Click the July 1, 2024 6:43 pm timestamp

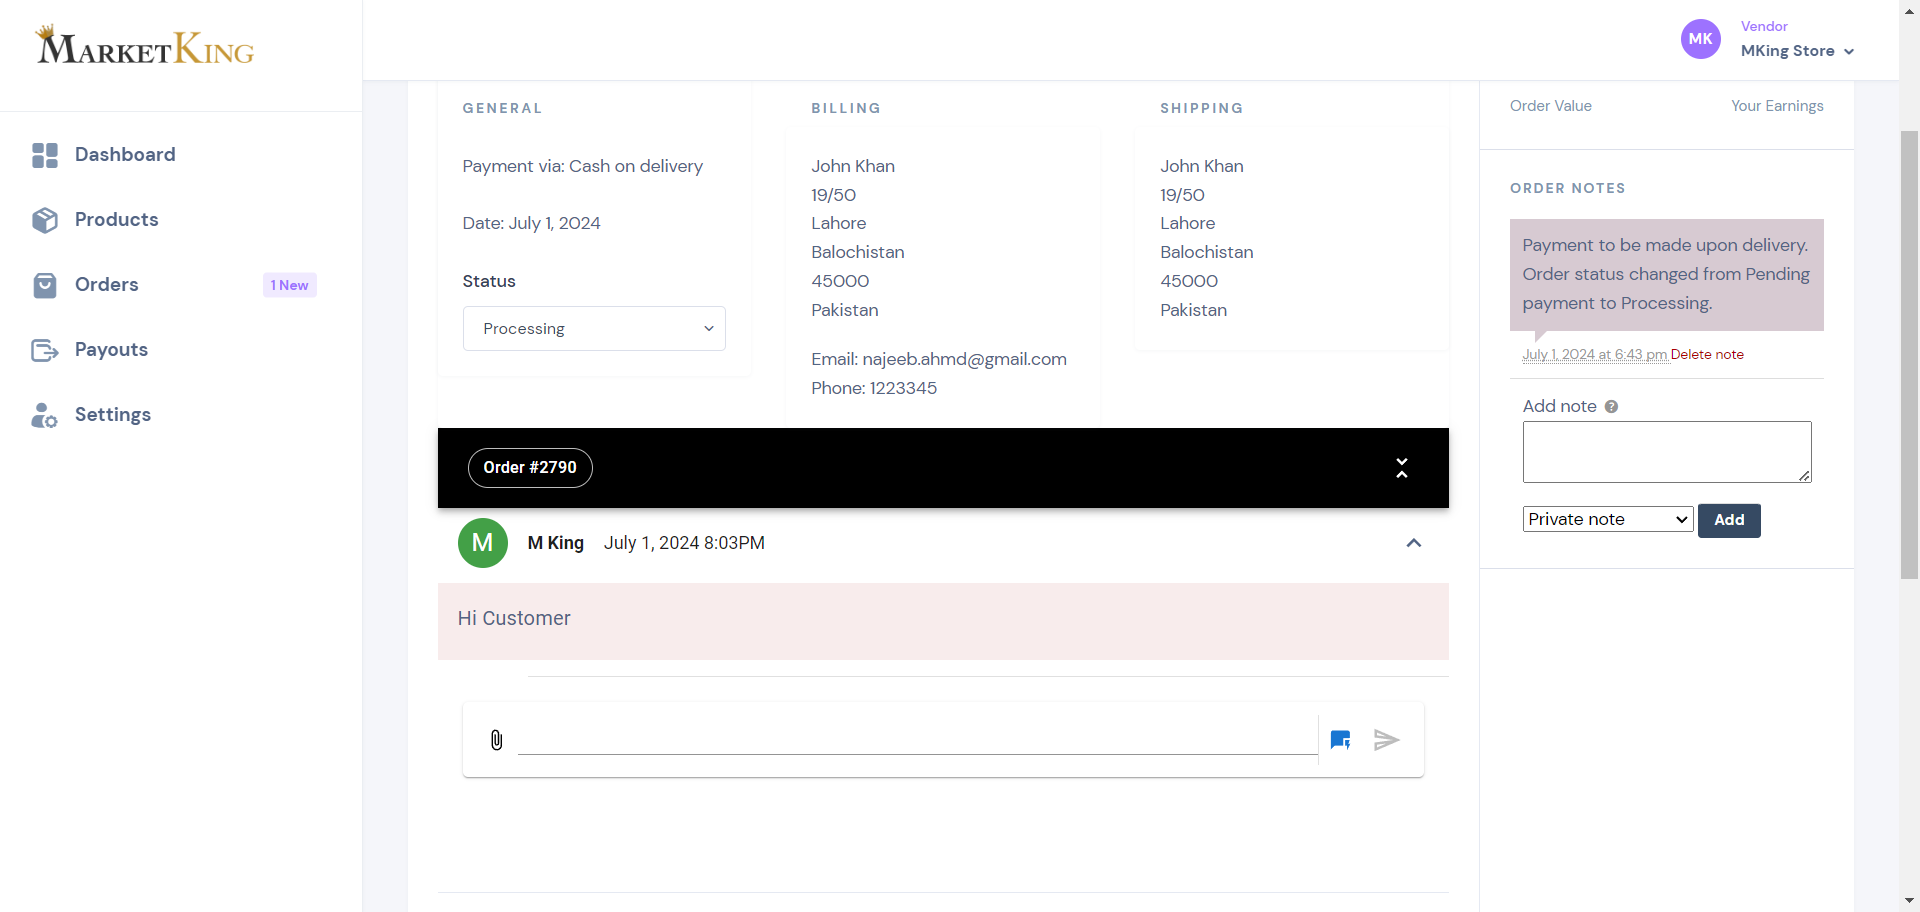tap(1595, 355)
